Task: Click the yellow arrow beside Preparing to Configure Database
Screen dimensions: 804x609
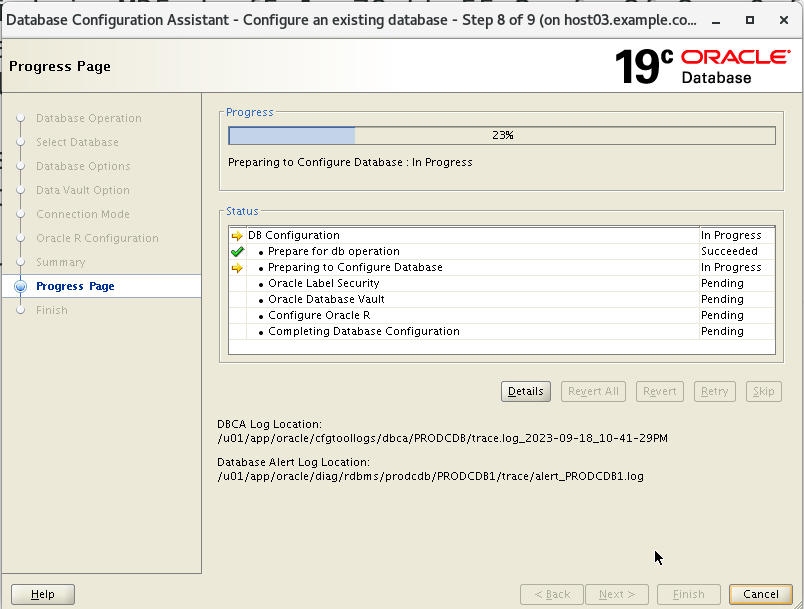Action: (237, 268)
